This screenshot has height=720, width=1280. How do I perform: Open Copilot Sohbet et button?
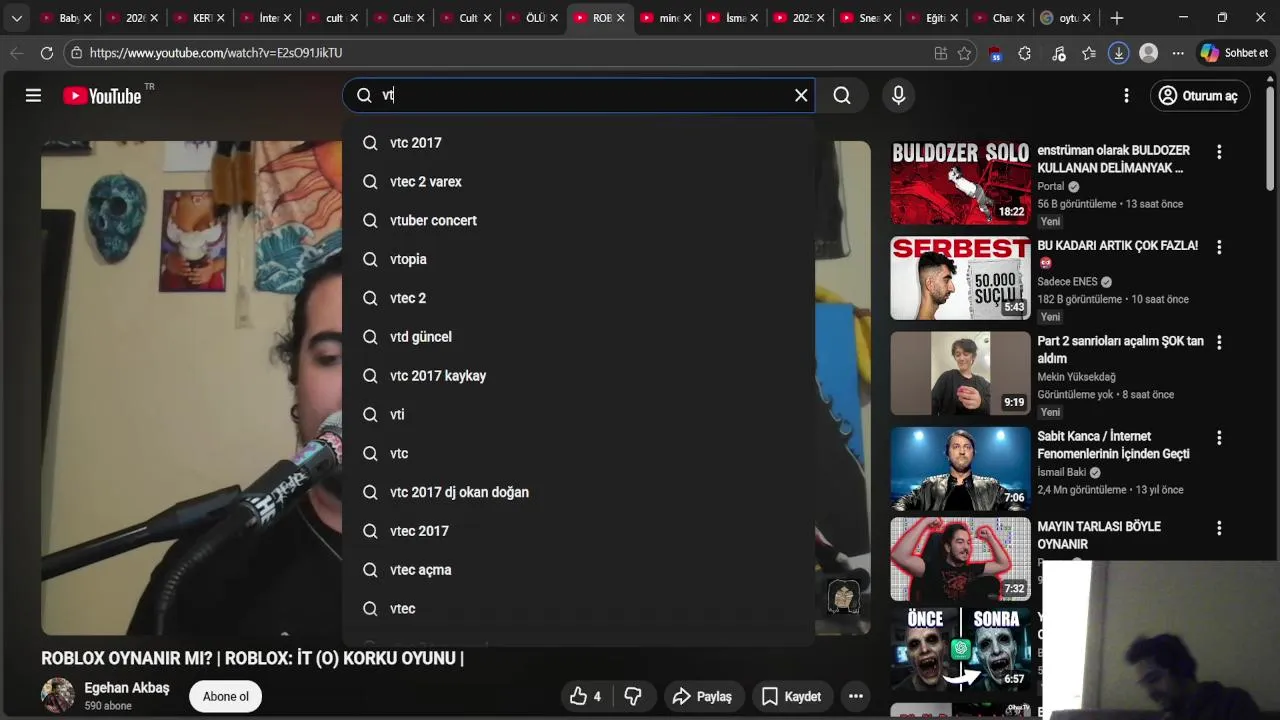coord(1236,53)
